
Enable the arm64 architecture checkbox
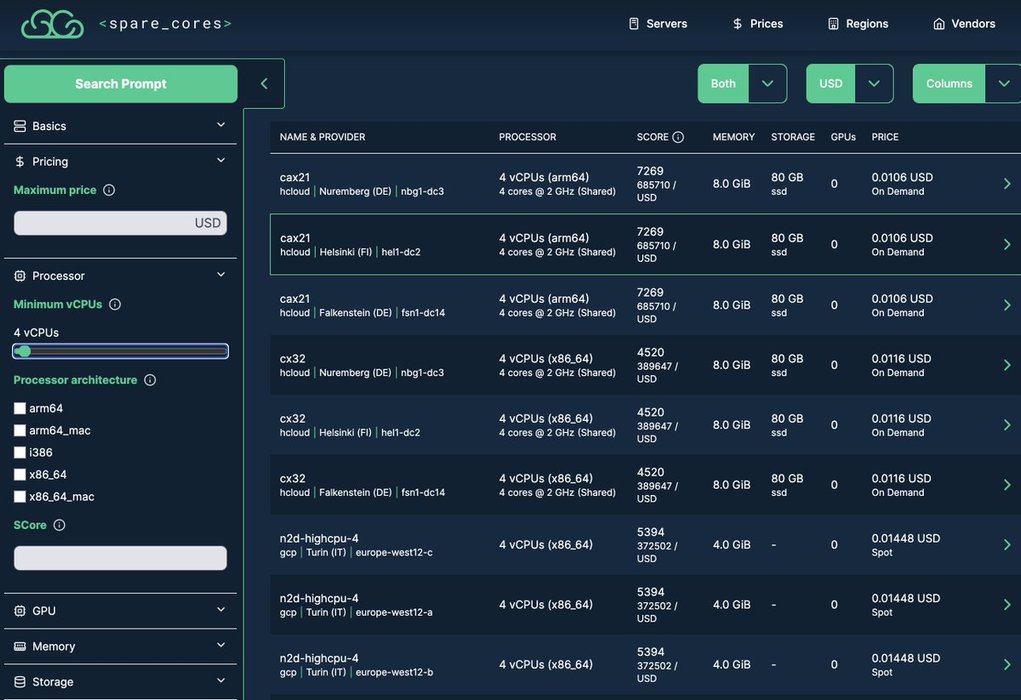[x=20, y=408]
